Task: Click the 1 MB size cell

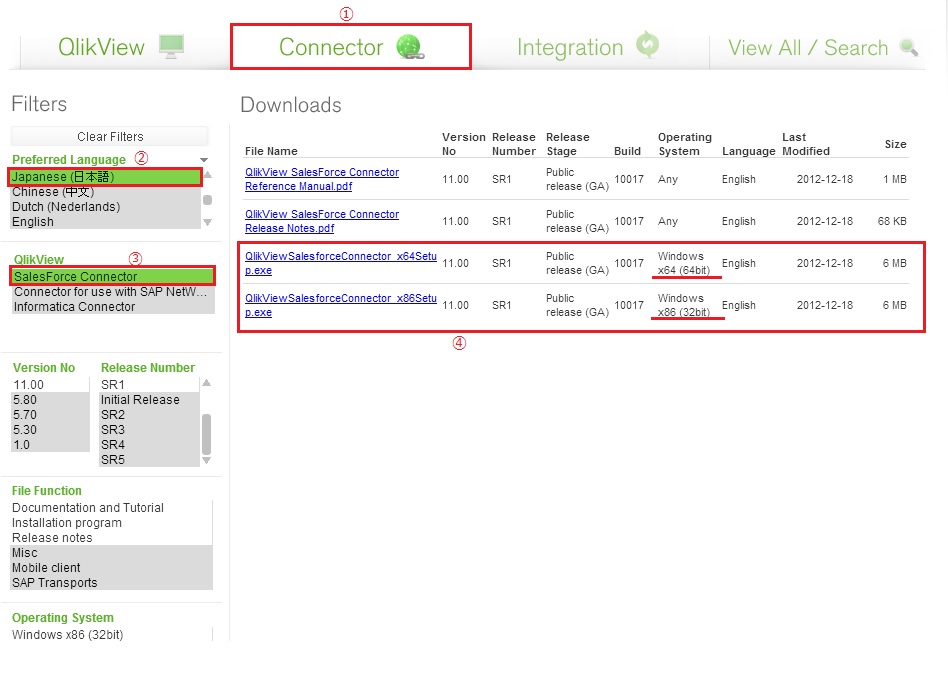Action: tap(895, 180)
